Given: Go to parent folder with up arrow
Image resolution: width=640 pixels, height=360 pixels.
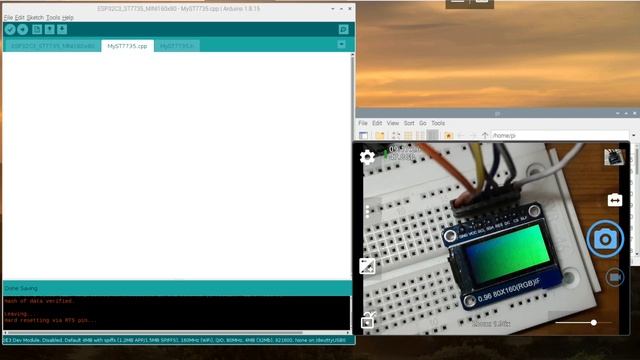Looking at the screenshot, I should click(x=485, y=135).
